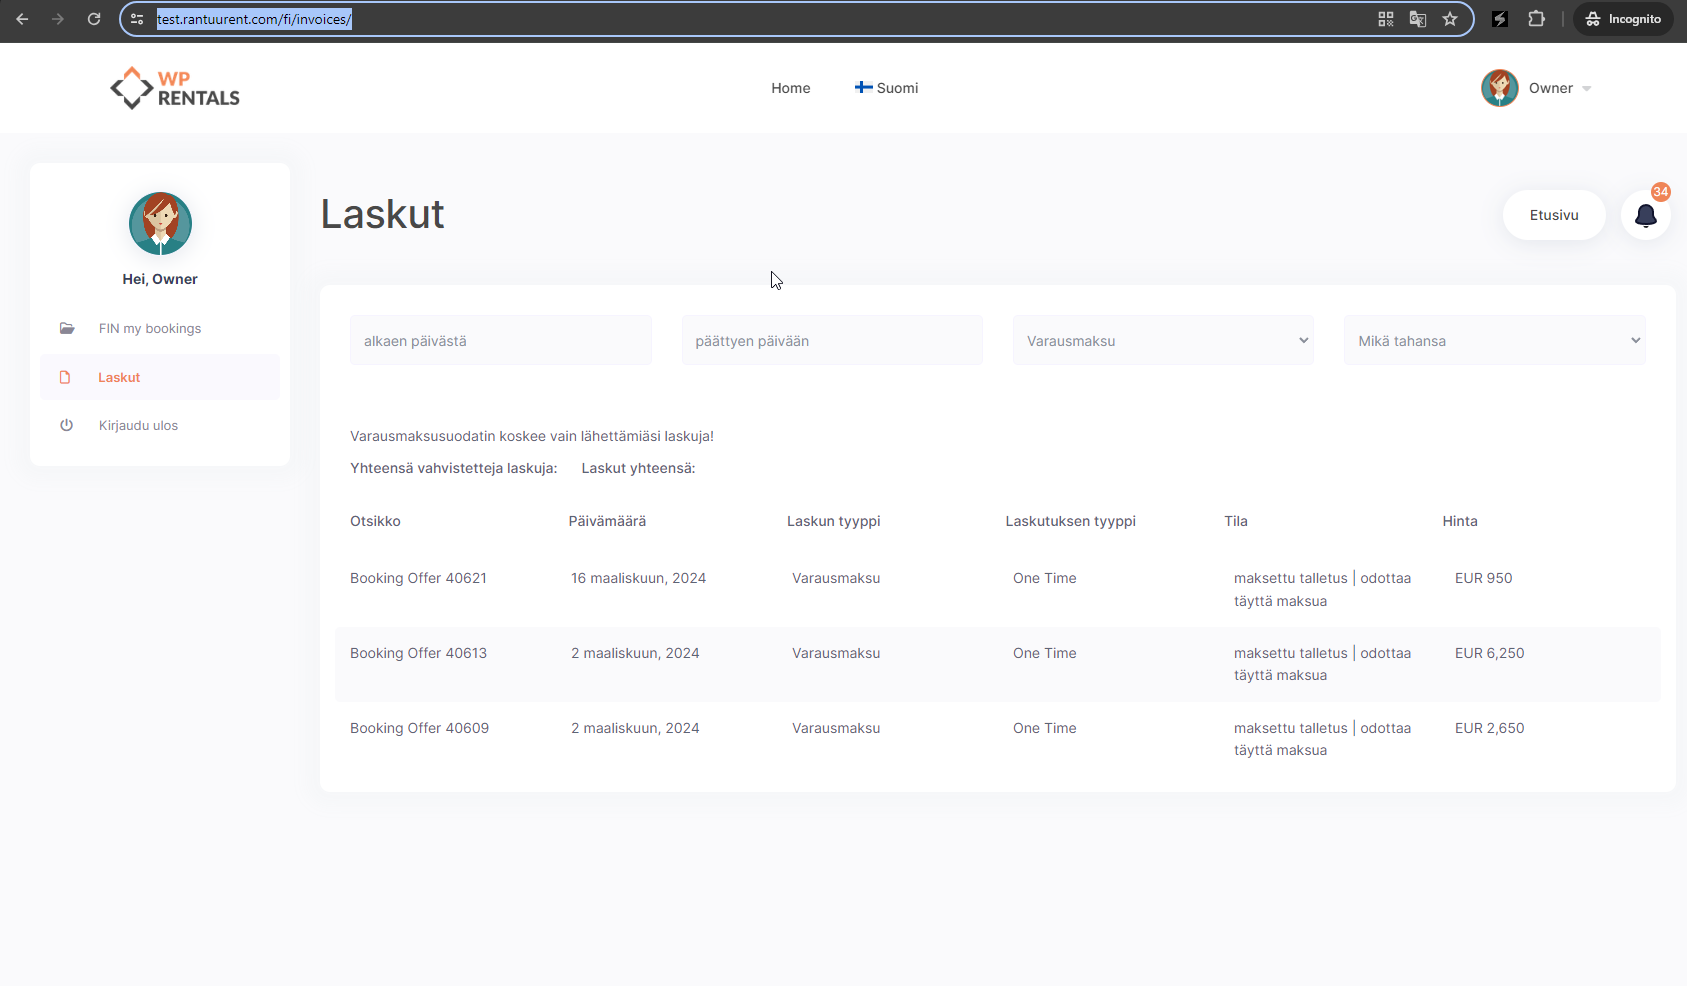Viewport: 1687px width, 986px height.
Task: Open the Varausmaksu filter dropdown
Action: tap(1163, 341)
